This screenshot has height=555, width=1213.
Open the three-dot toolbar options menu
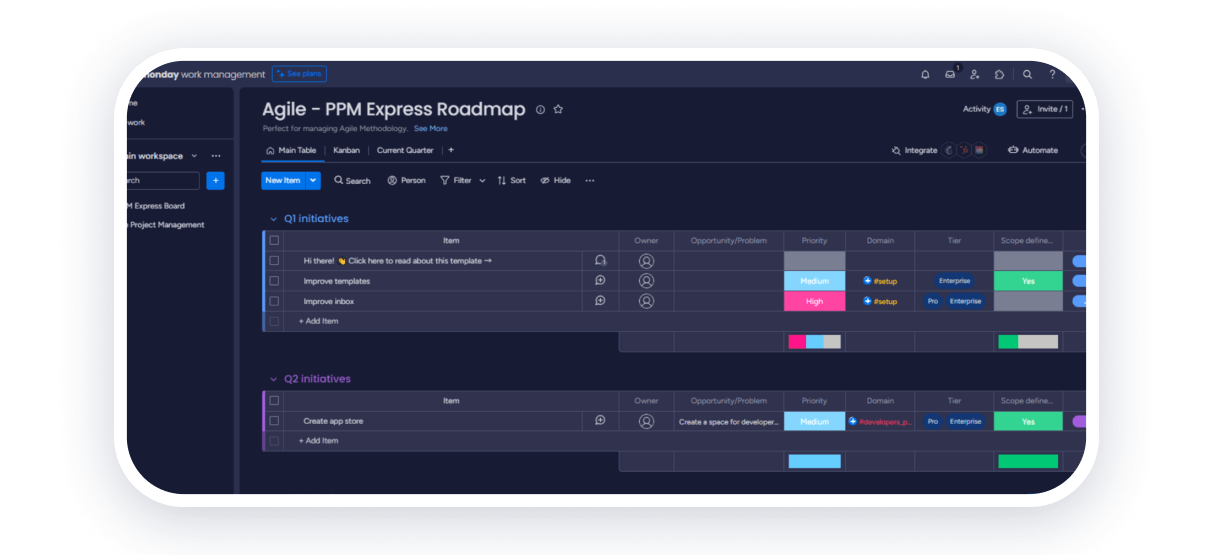coord(590,181)
